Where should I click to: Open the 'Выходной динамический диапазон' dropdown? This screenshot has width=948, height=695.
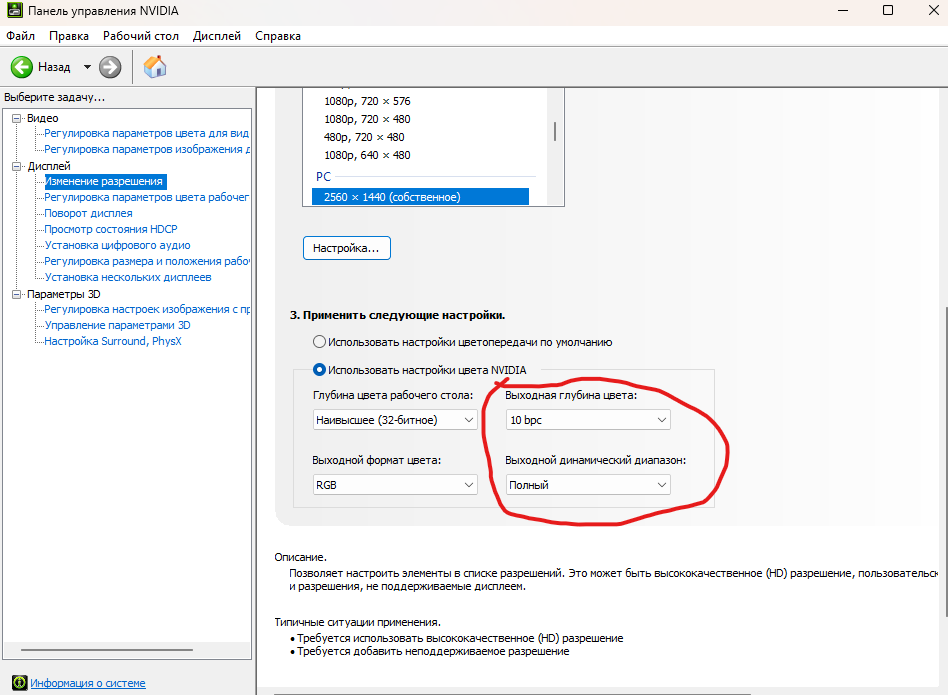pos(588,485)
